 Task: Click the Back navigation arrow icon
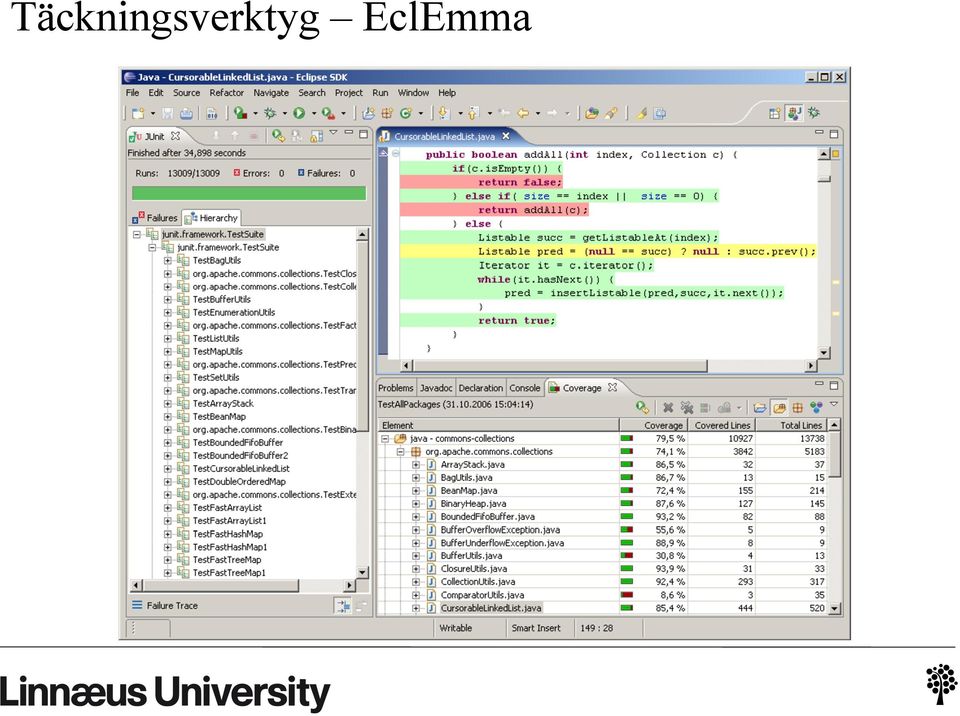[x=523, y=113]
